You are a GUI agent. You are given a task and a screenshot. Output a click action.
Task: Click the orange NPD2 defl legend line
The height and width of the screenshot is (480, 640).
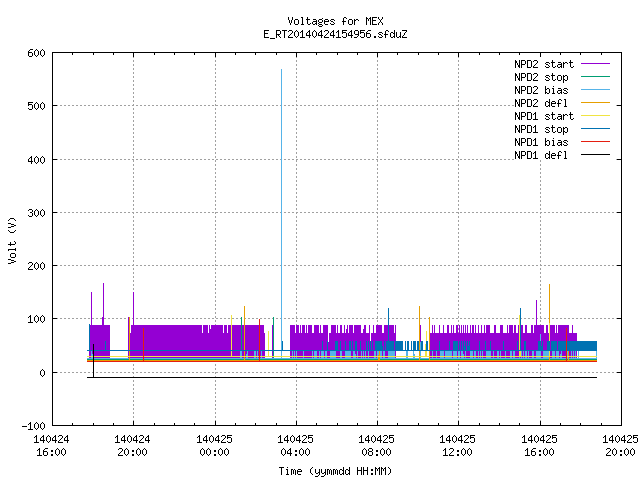[595, 103]
